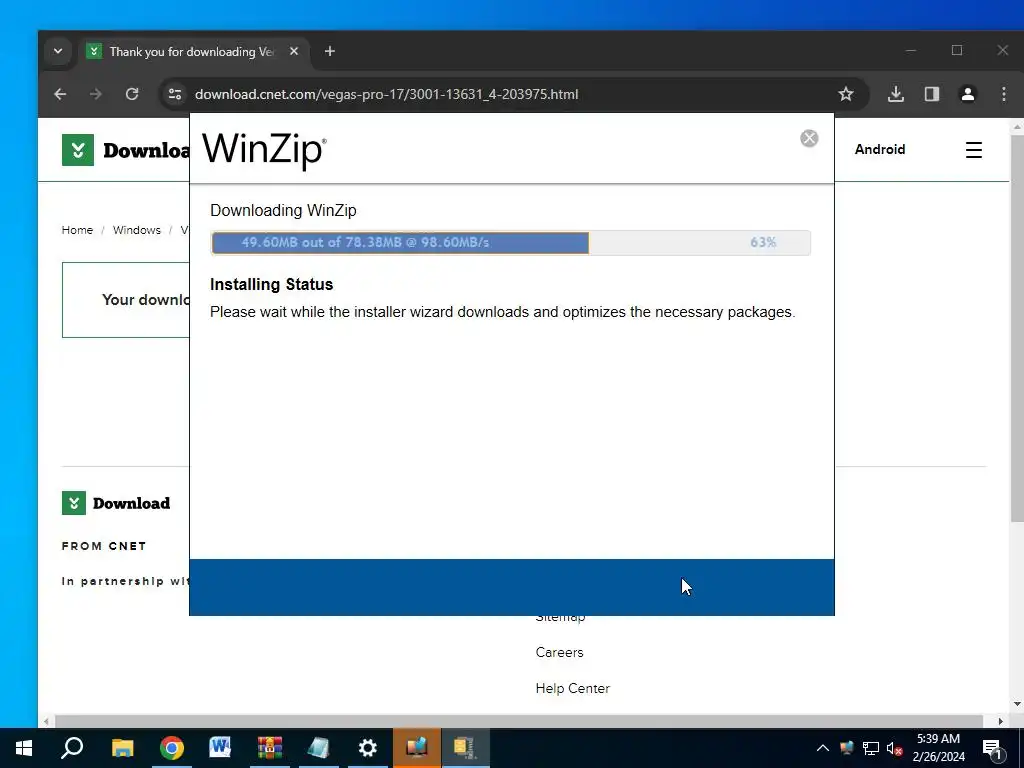Click the WinZip logo
1024x768 pixels.
[x=264, y=150]
